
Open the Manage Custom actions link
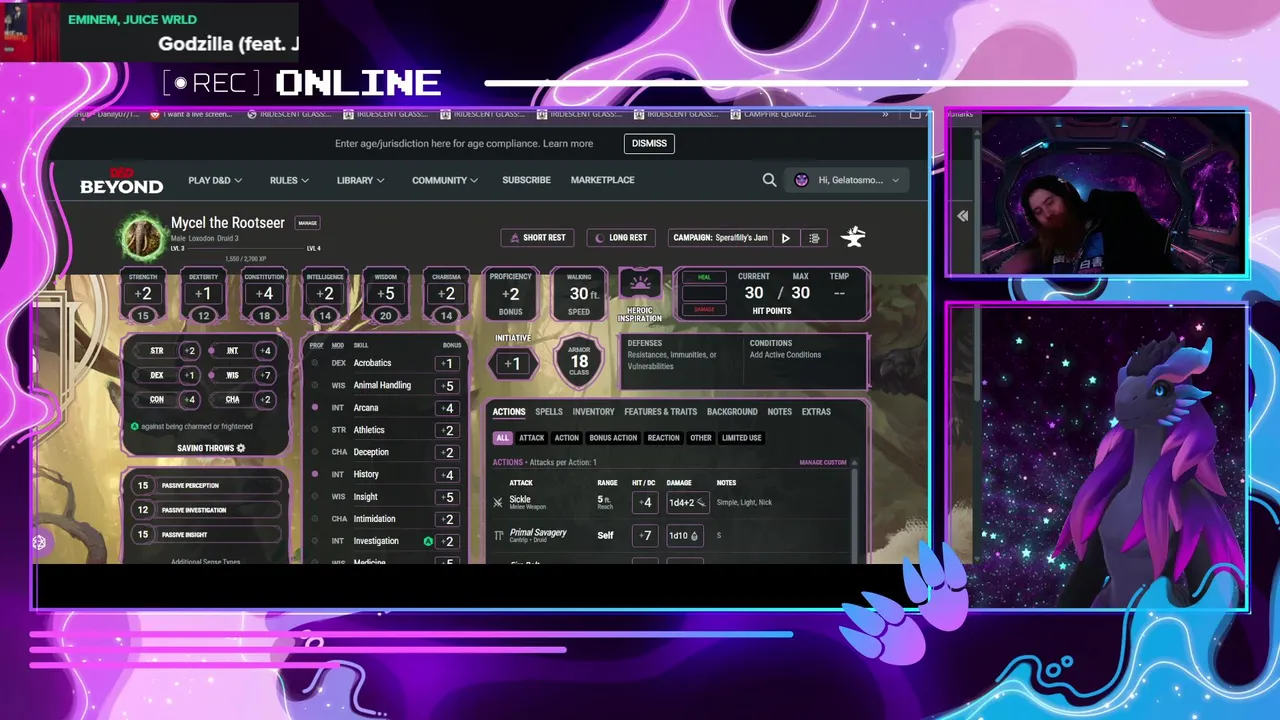coord(823,463)
